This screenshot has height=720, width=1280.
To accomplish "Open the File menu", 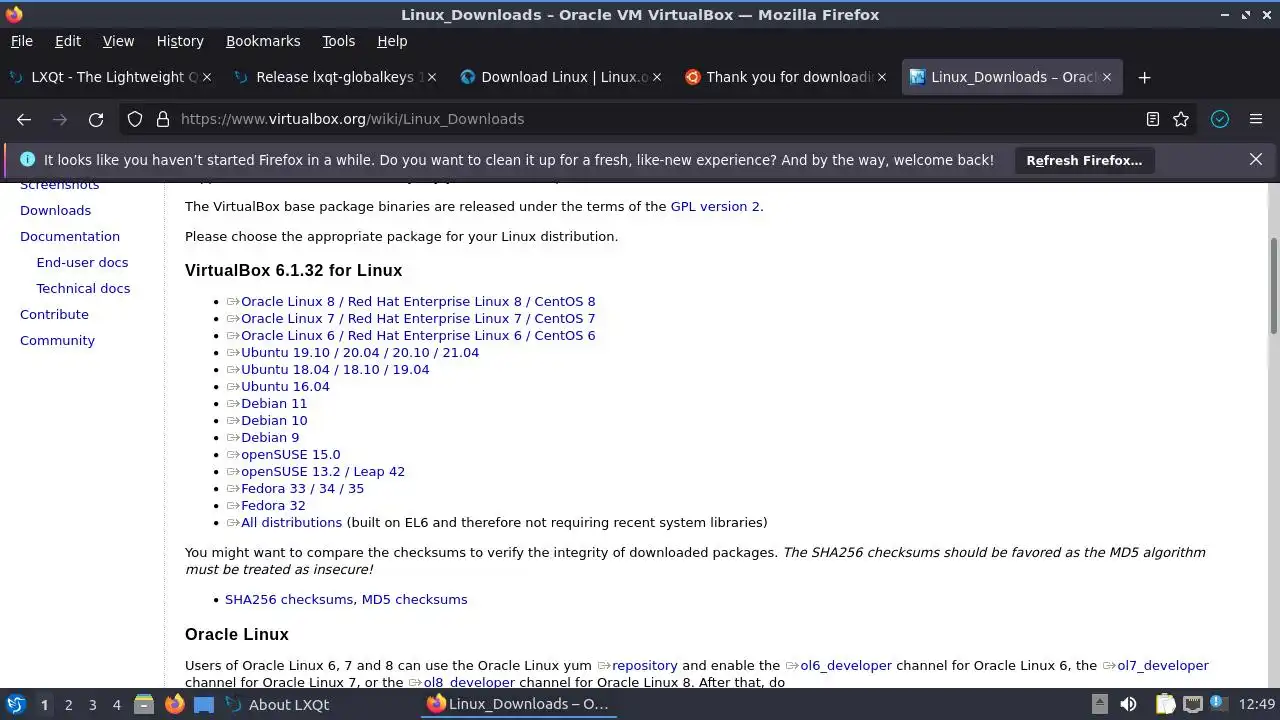I will click(x=21, y=41).
